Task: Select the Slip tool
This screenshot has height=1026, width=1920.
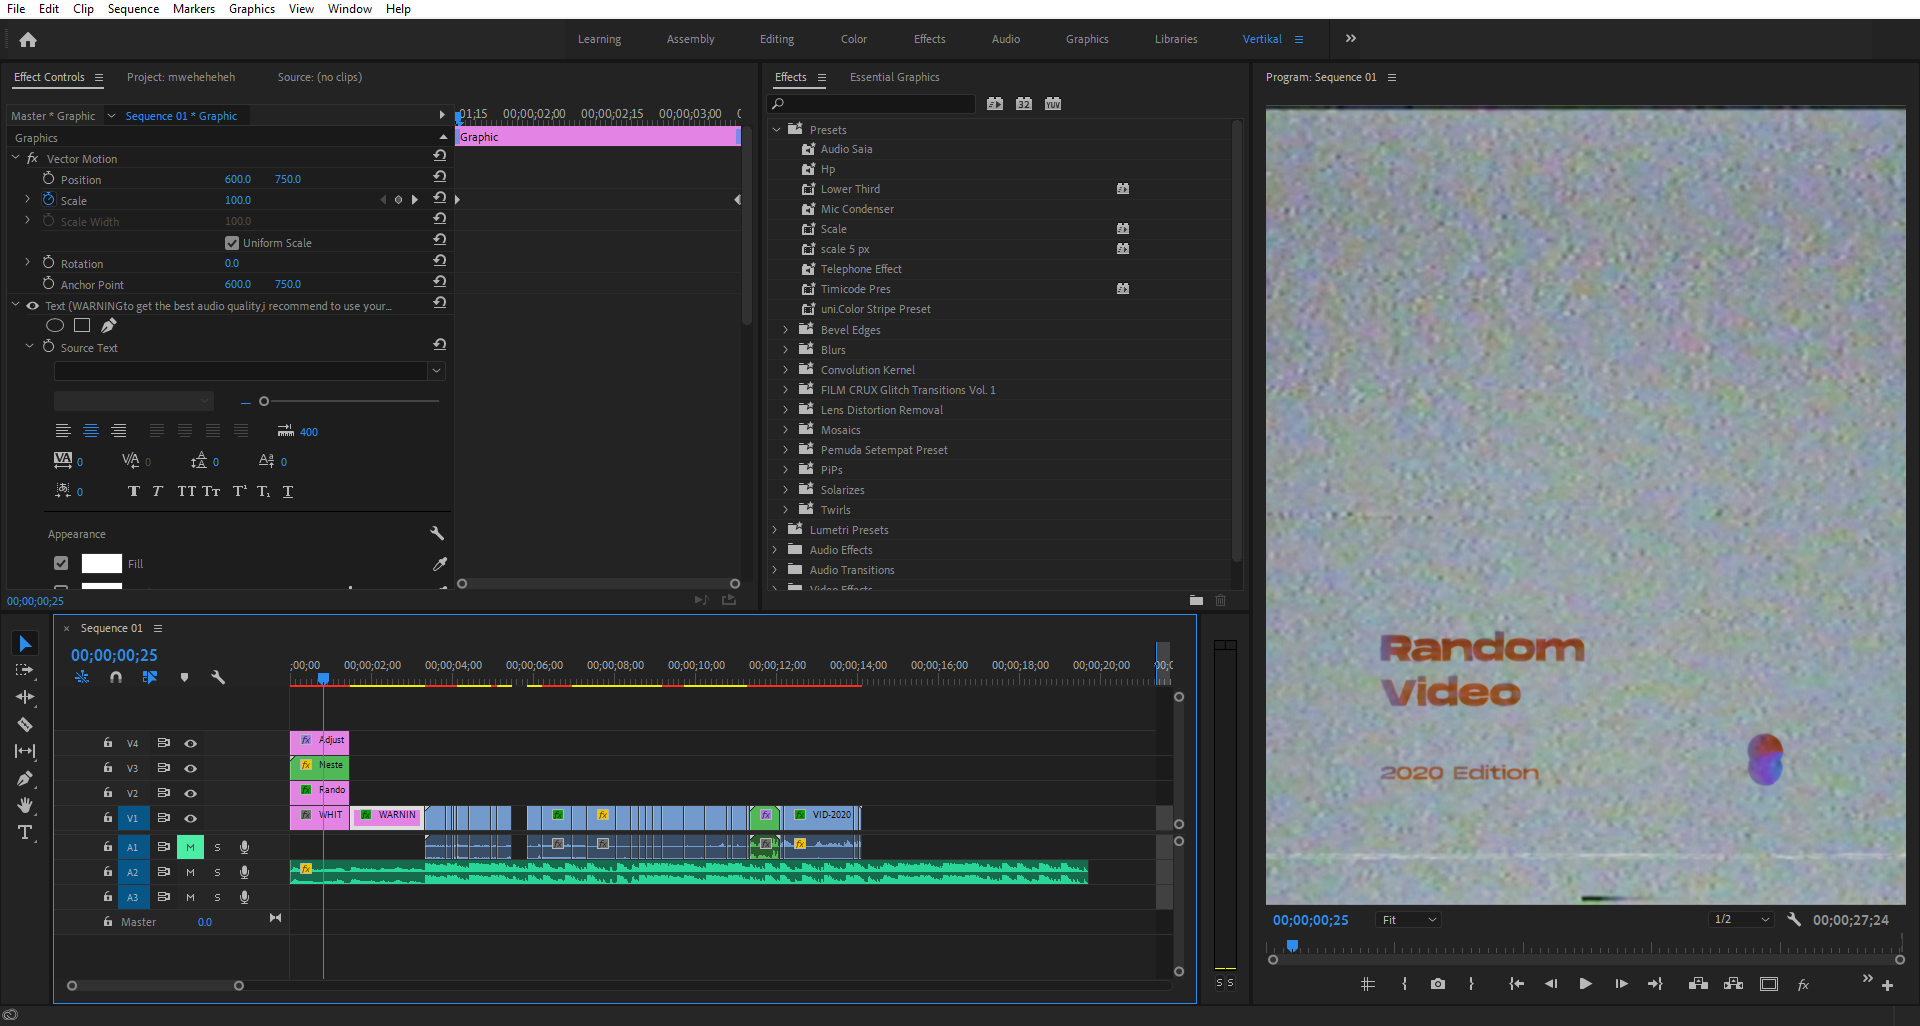Action: (x=25, y=751)
